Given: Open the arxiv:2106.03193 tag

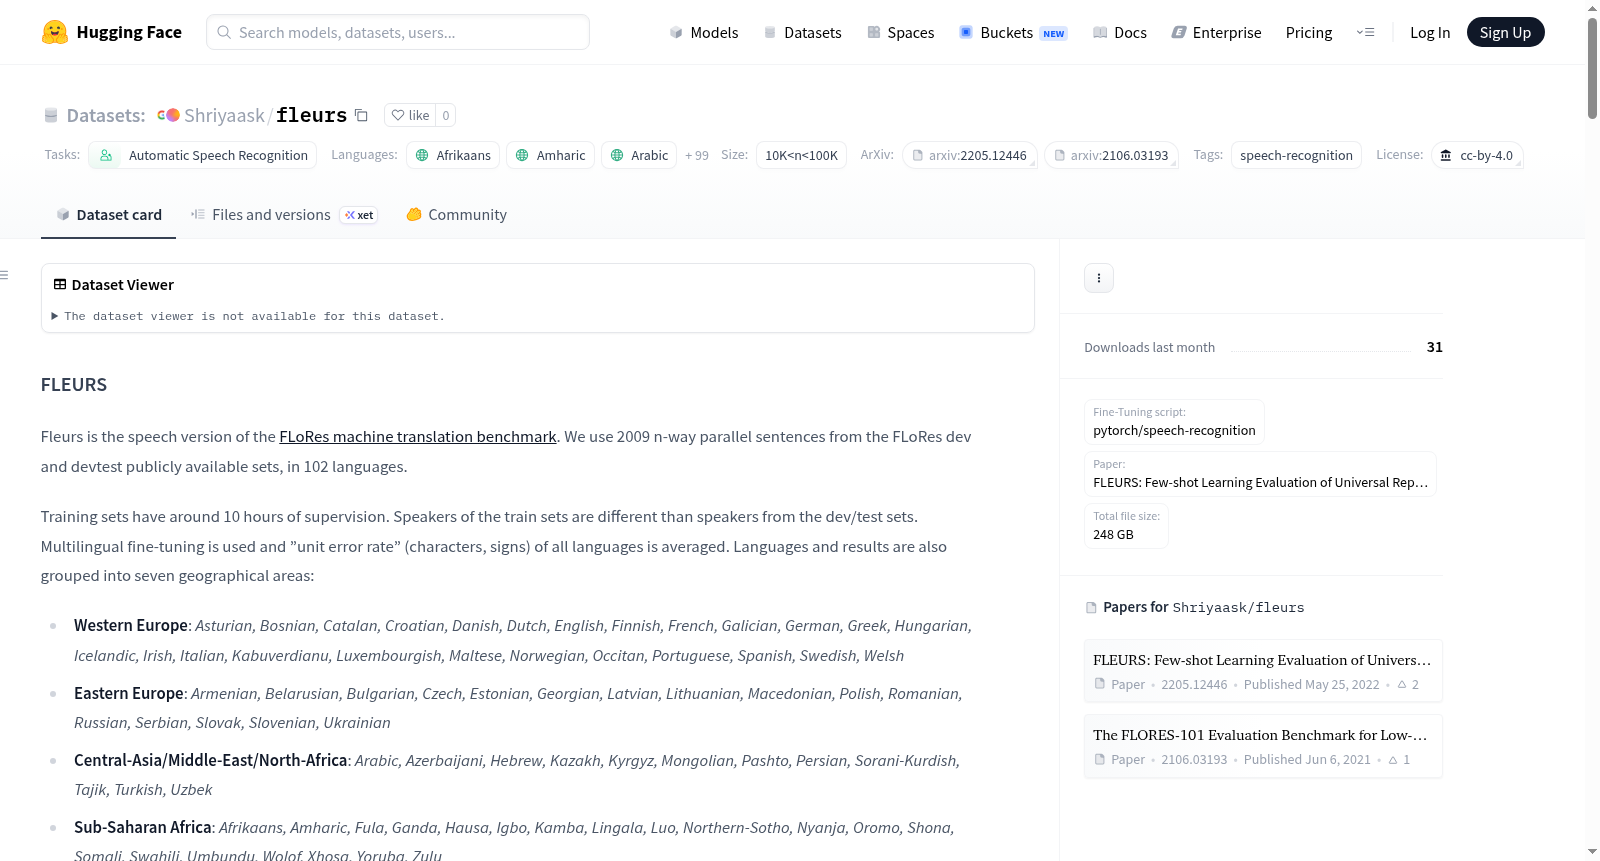Looking at the screenshot, I should 1111,155.
